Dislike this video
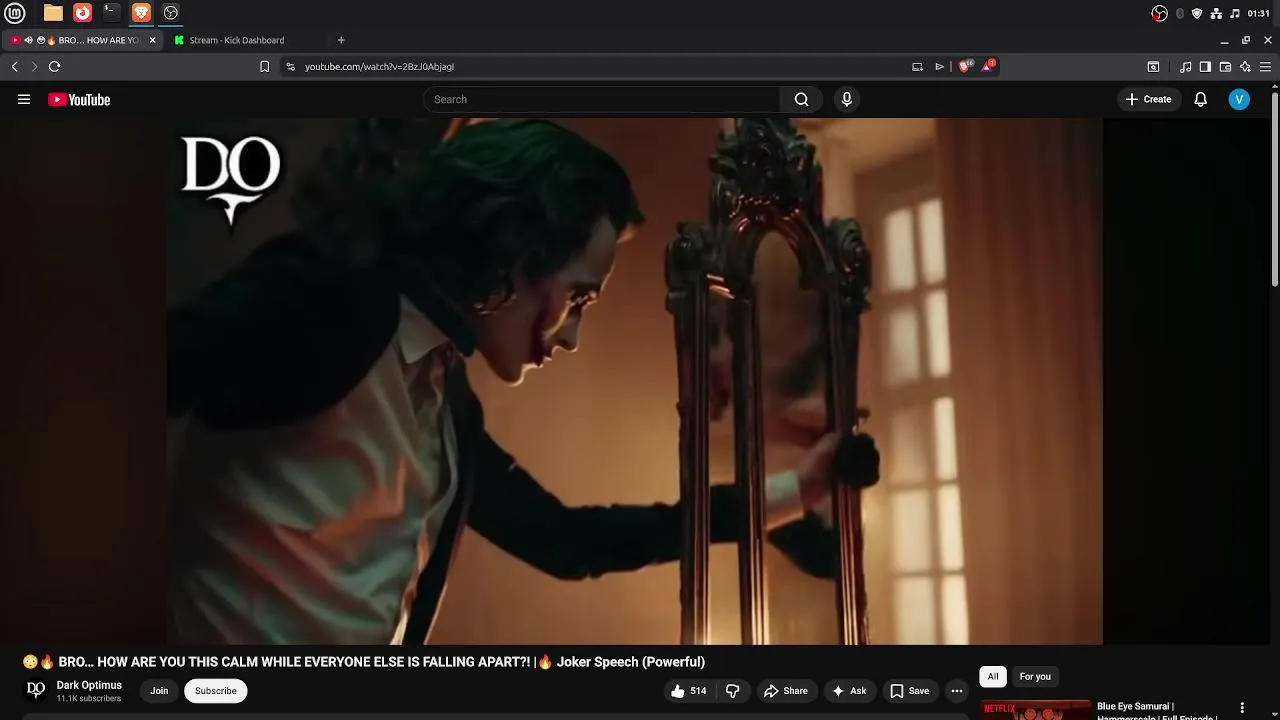1280x720 pixels. click(x=733, y=691)
